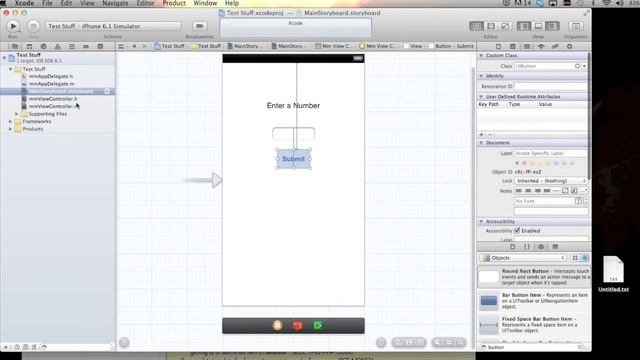640x360 pixels.
Task: Expand the Supporting Files group
Action: pyautogui.click(x=17, y=114)
